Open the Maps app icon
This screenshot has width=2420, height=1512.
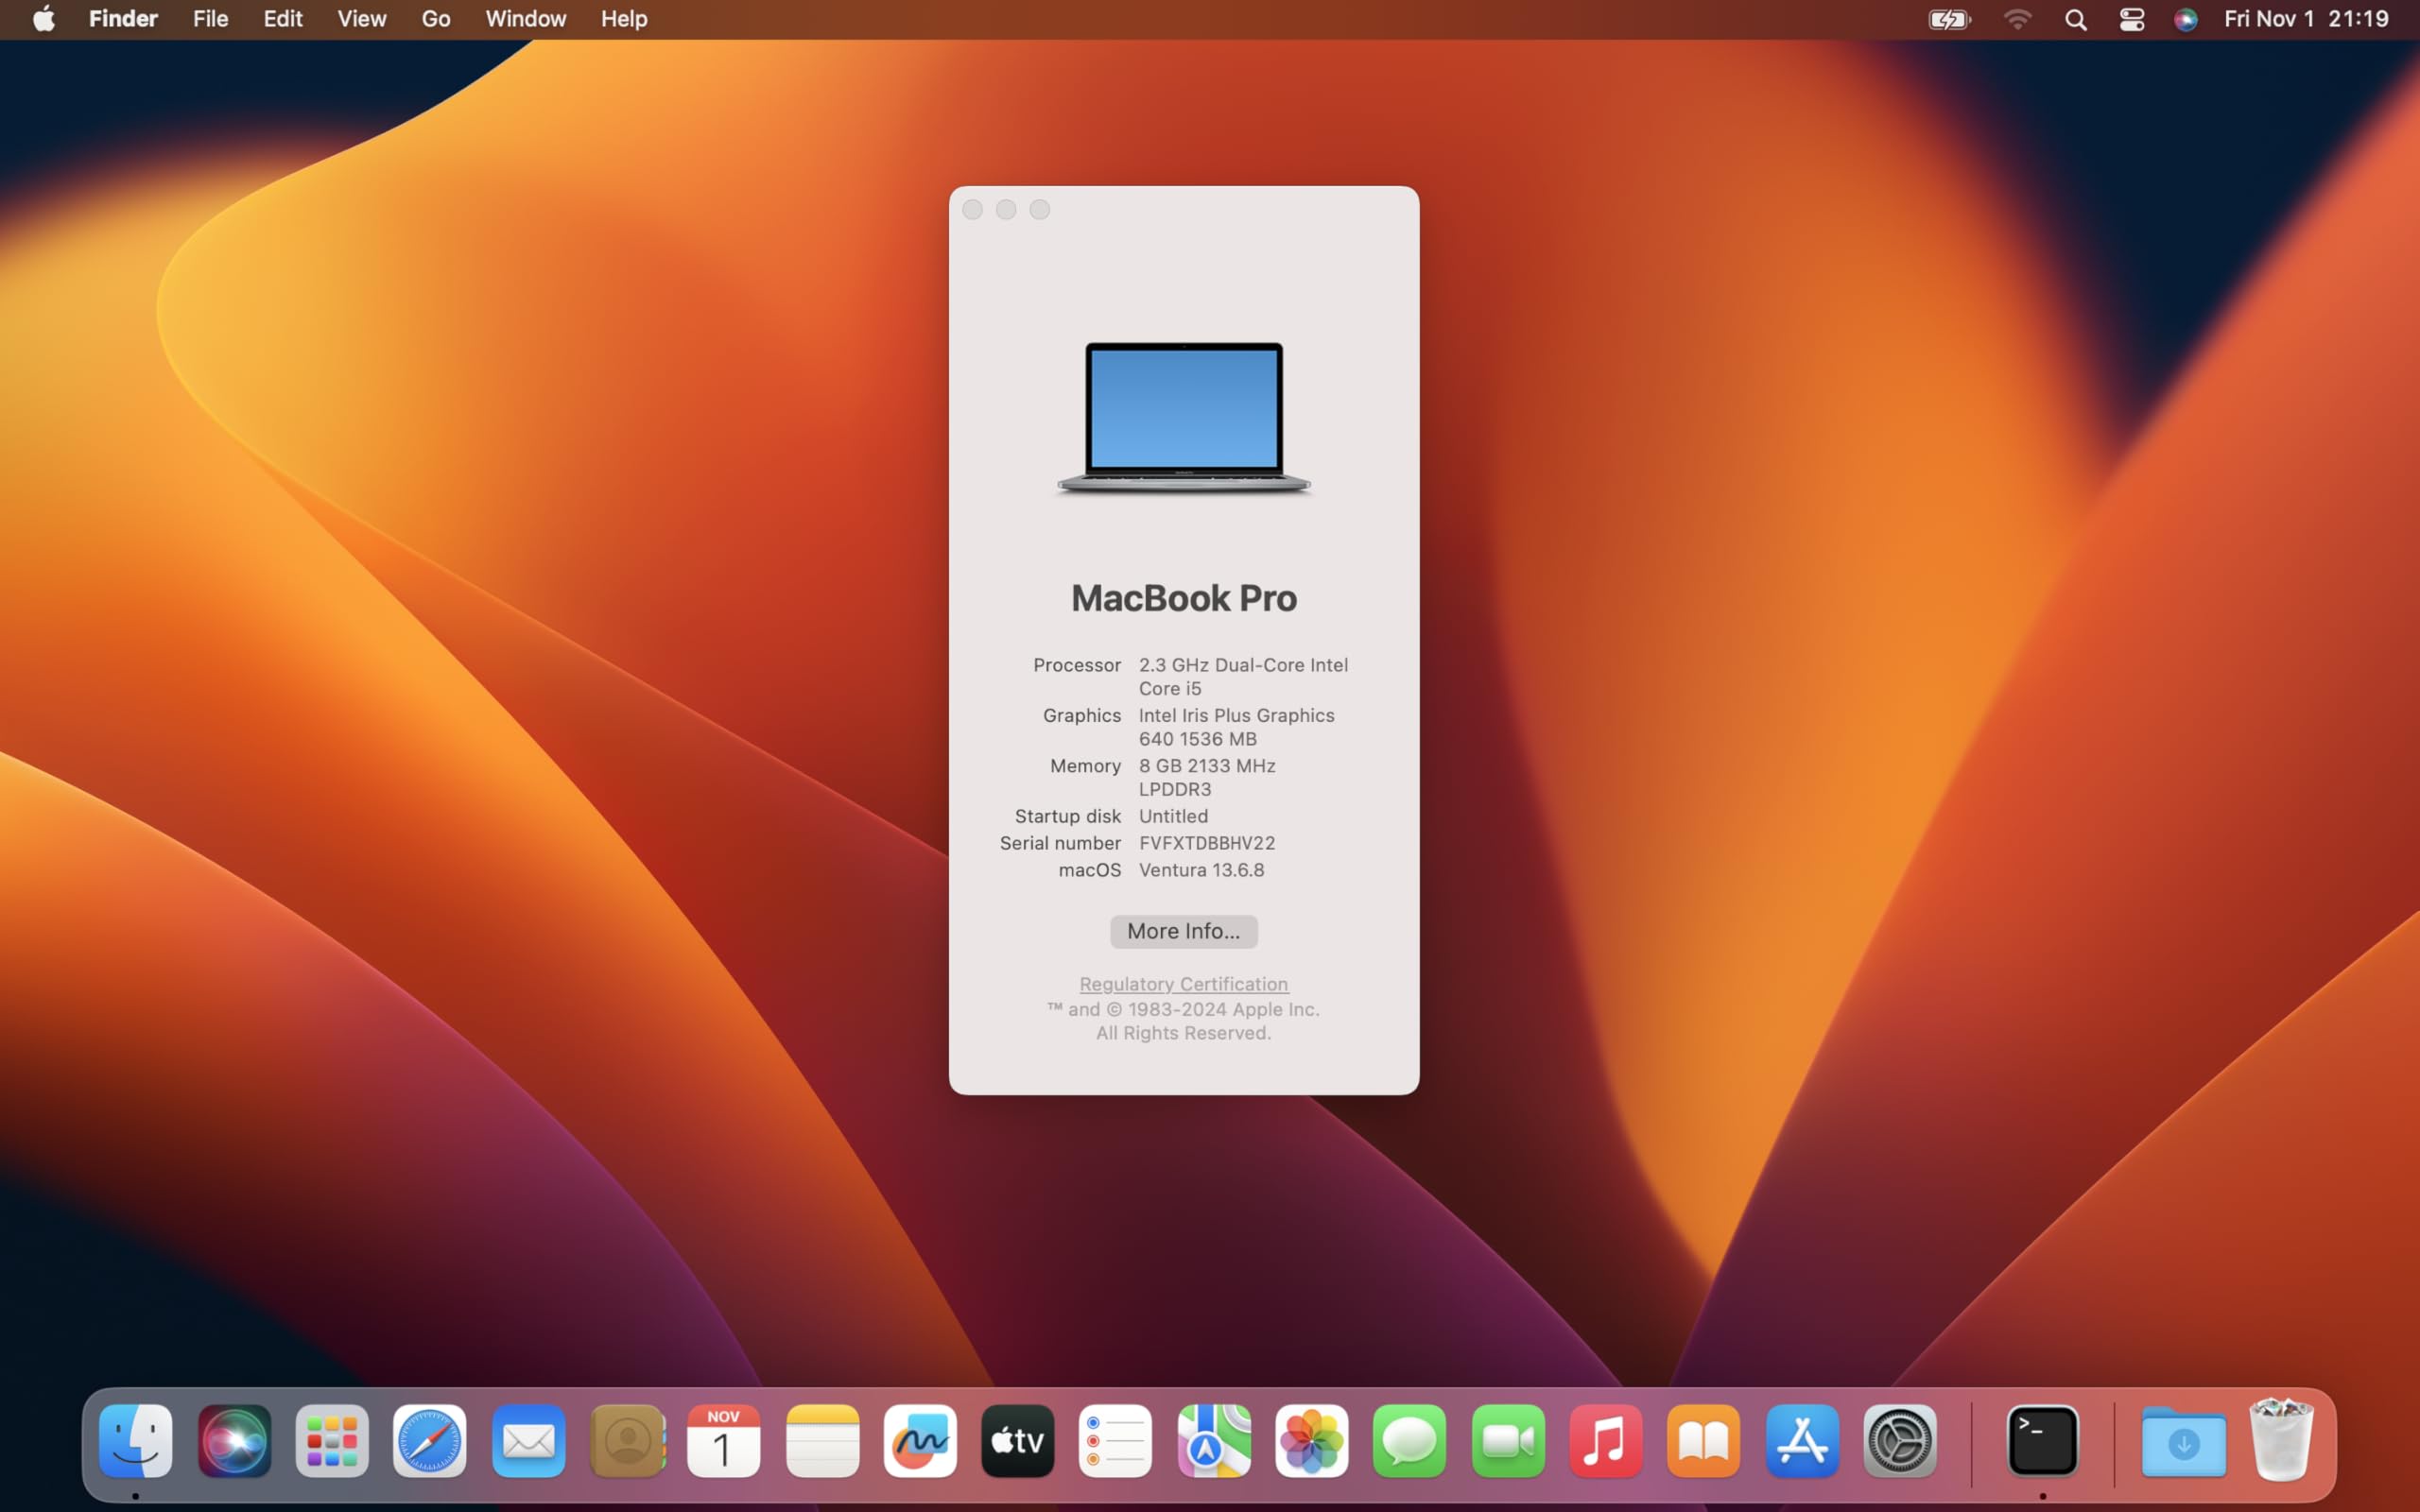pyautogui.click(x=1214, y=1441)
